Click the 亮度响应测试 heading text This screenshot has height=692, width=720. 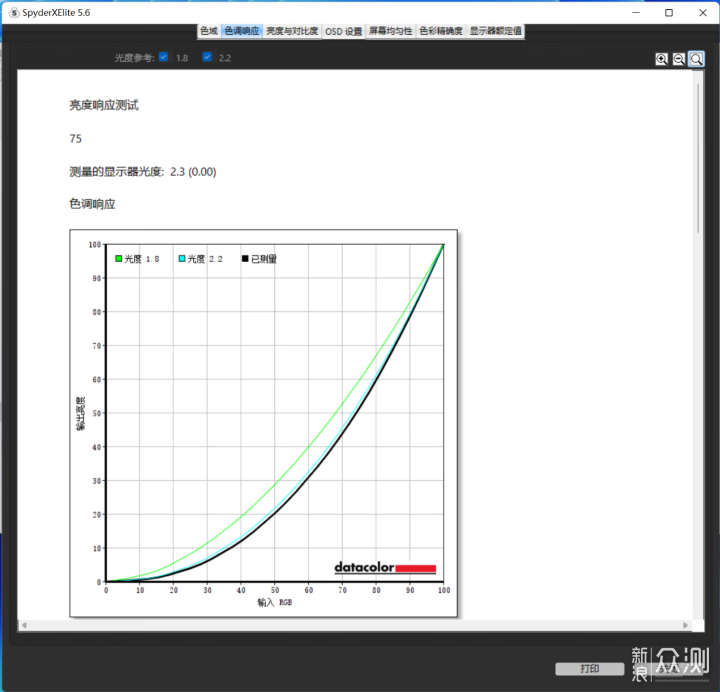tap(104, 105)
